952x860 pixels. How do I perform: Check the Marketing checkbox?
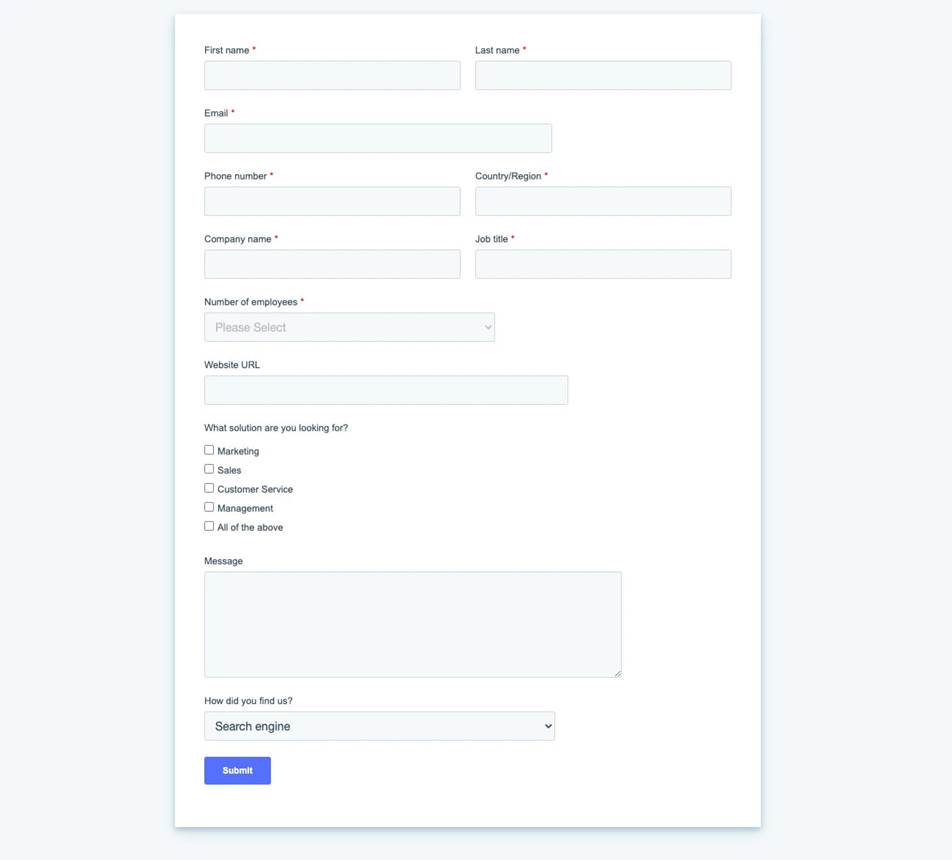(x=208, y=450)
